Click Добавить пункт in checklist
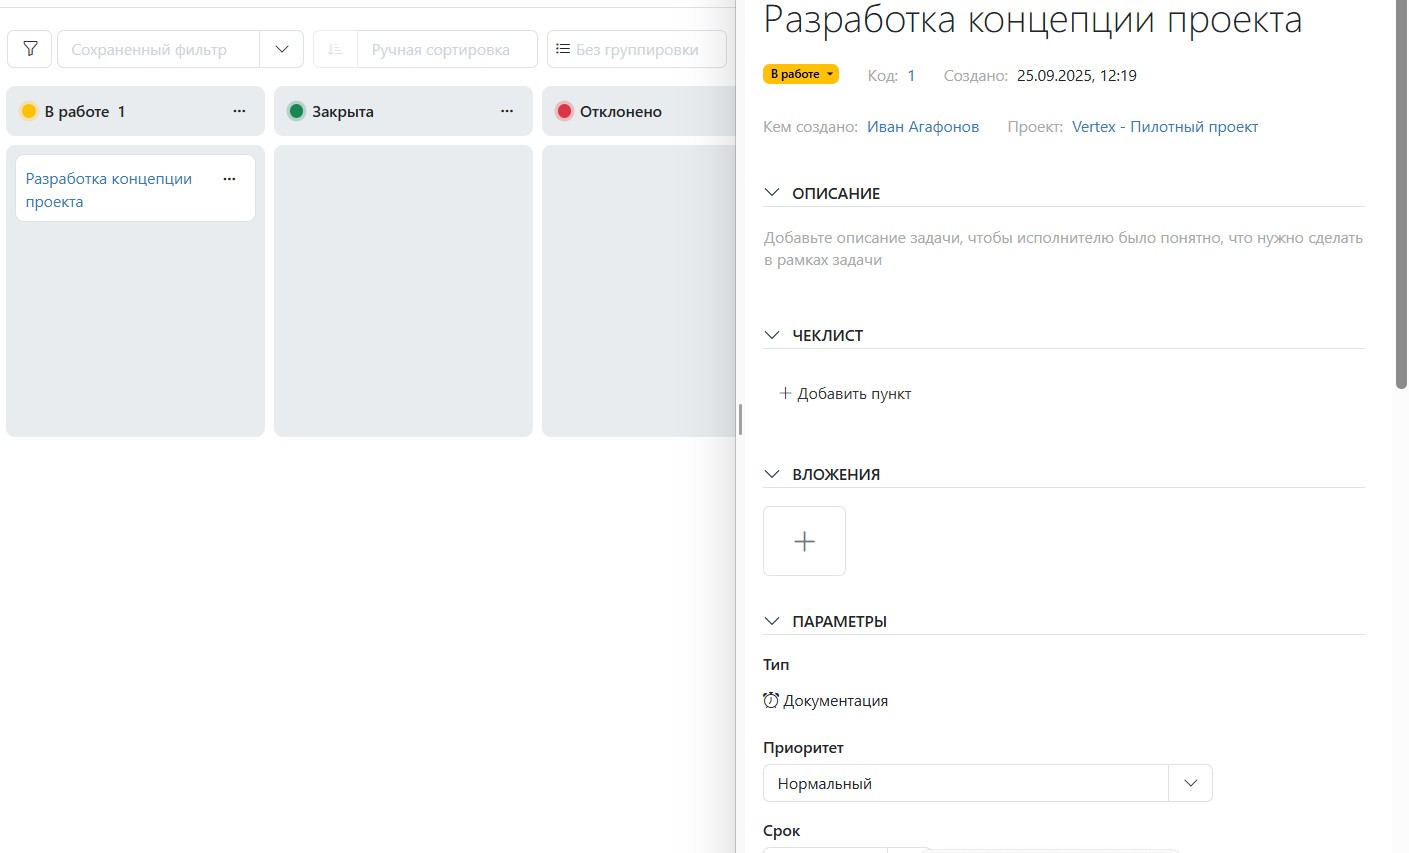The image size is (1409, 853). click(x=845, y=394)
